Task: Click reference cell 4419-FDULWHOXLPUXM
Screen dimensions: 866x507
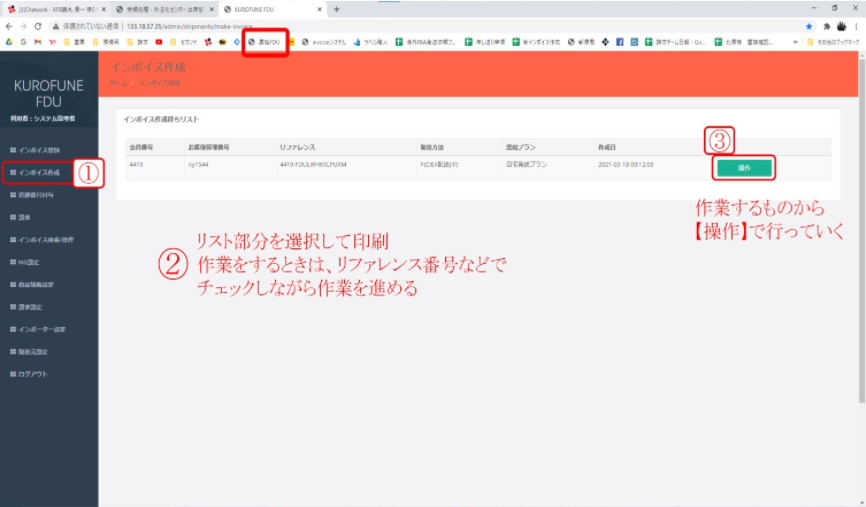Action: [x=313, y=165]
